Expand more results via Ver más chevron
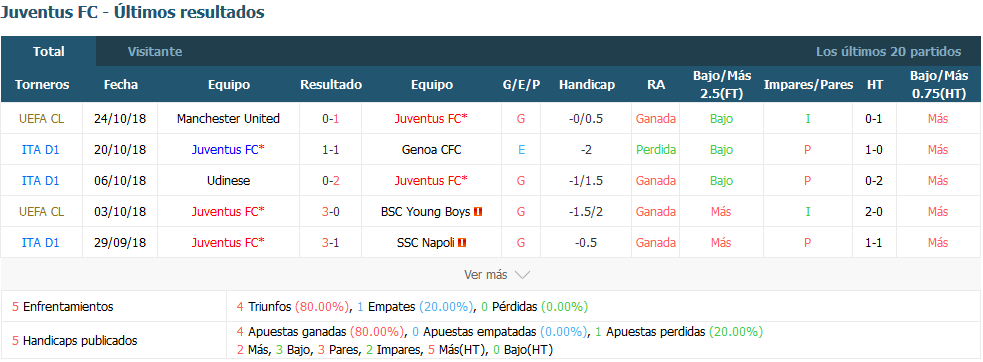 coord(523,275)
